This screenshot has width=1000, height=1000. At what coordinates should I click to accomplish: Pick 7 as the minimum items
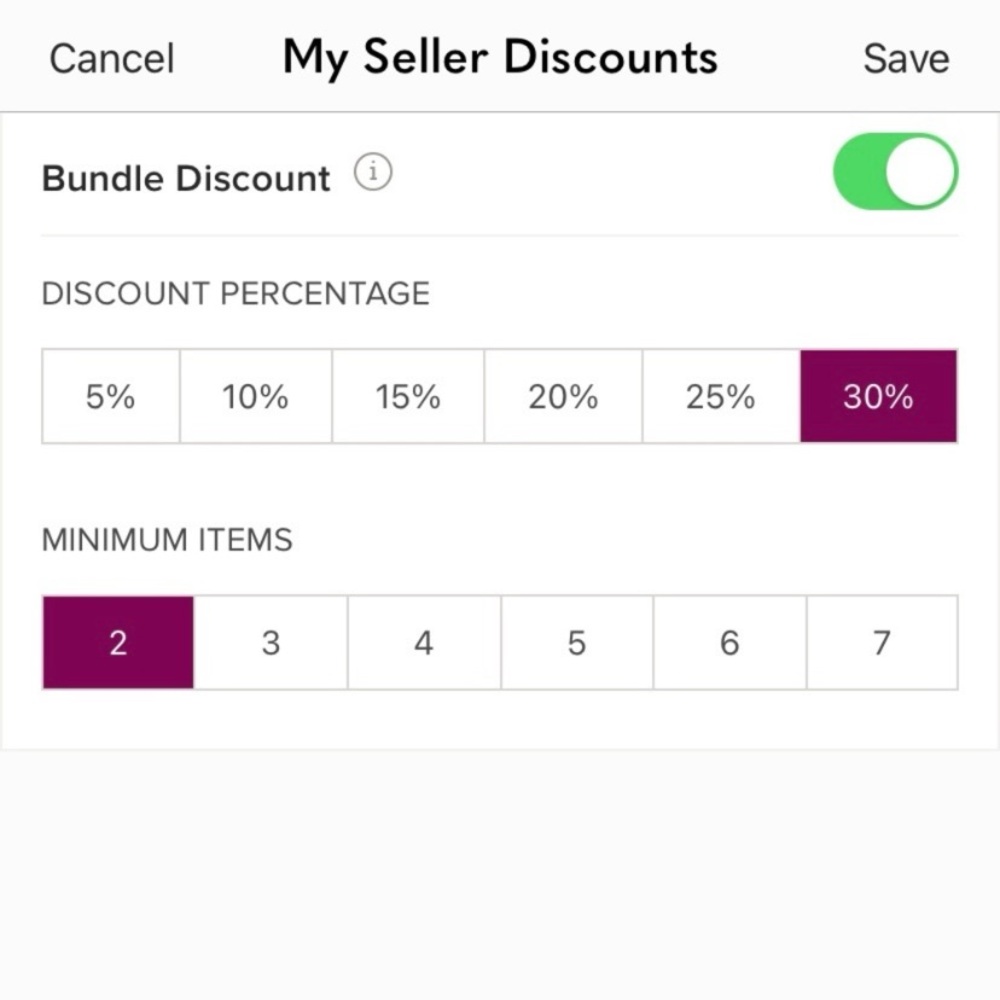(881, 643)
